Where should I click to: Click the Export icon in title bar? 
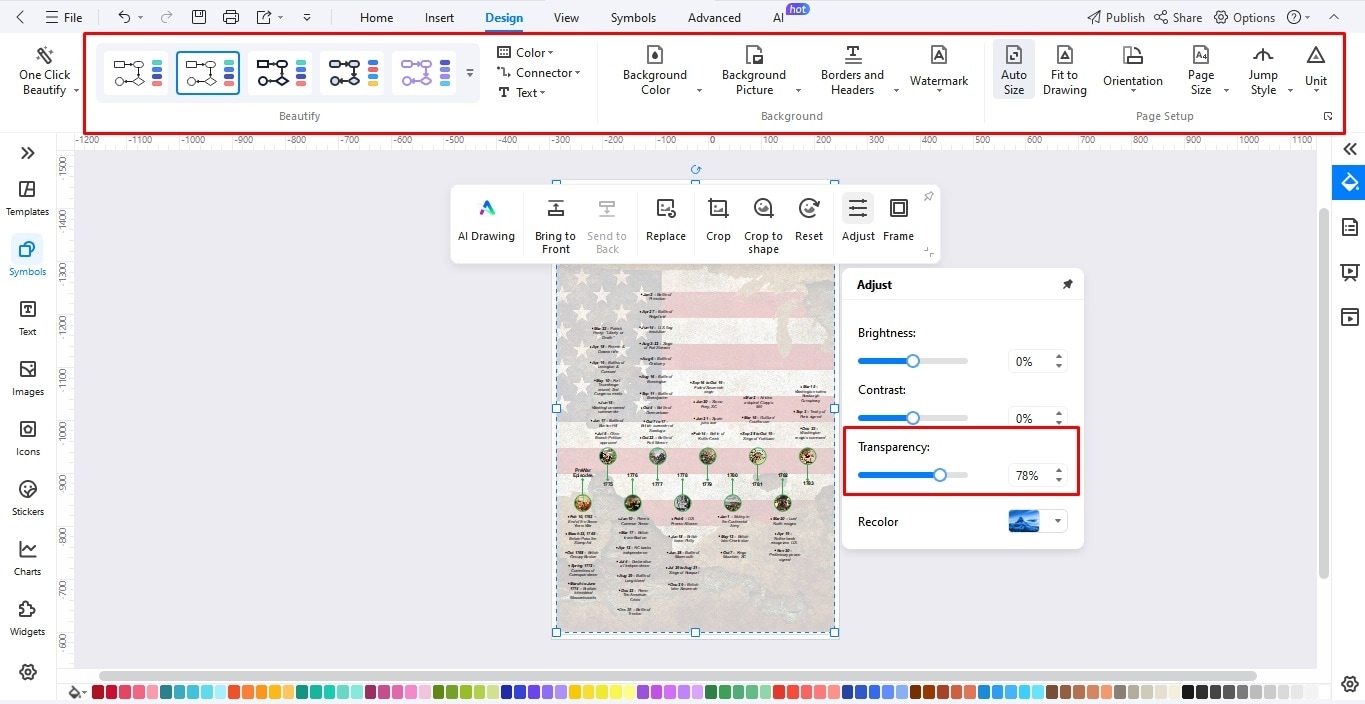[x=264, y=17]
